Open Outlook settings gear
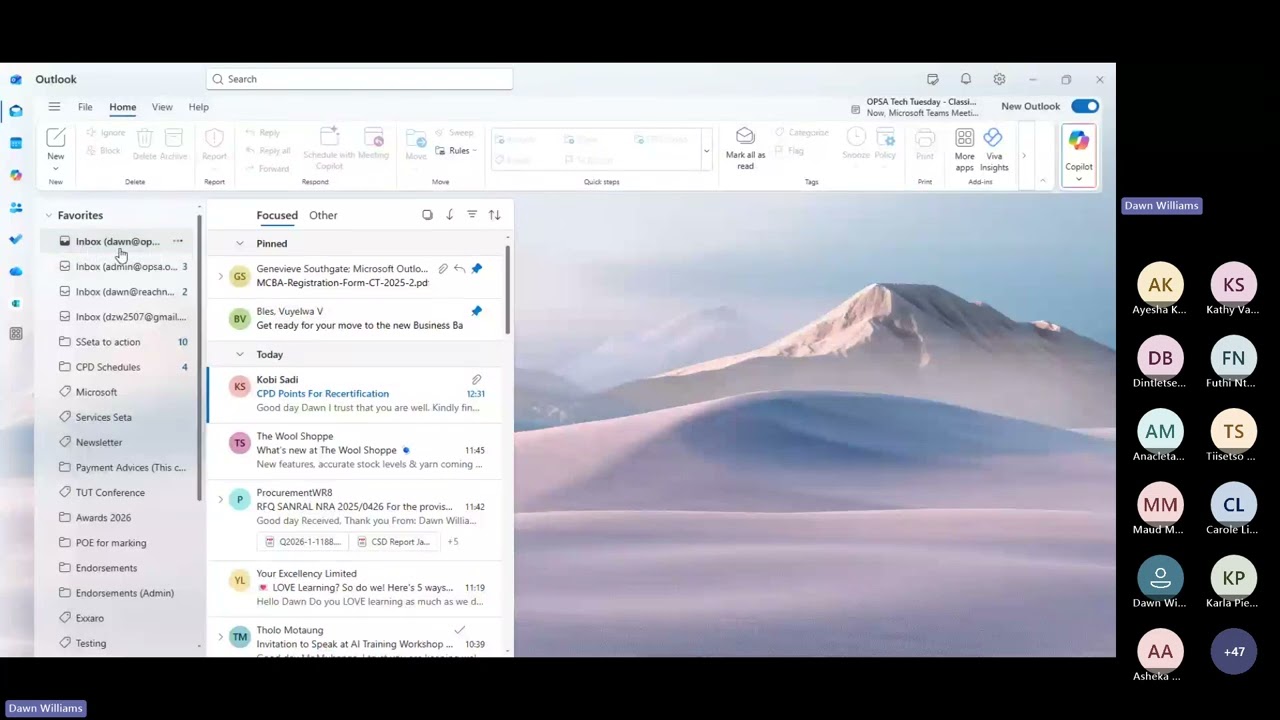Screen dimensions: 1280x720 pyautogui.click(x=999, y=79)
